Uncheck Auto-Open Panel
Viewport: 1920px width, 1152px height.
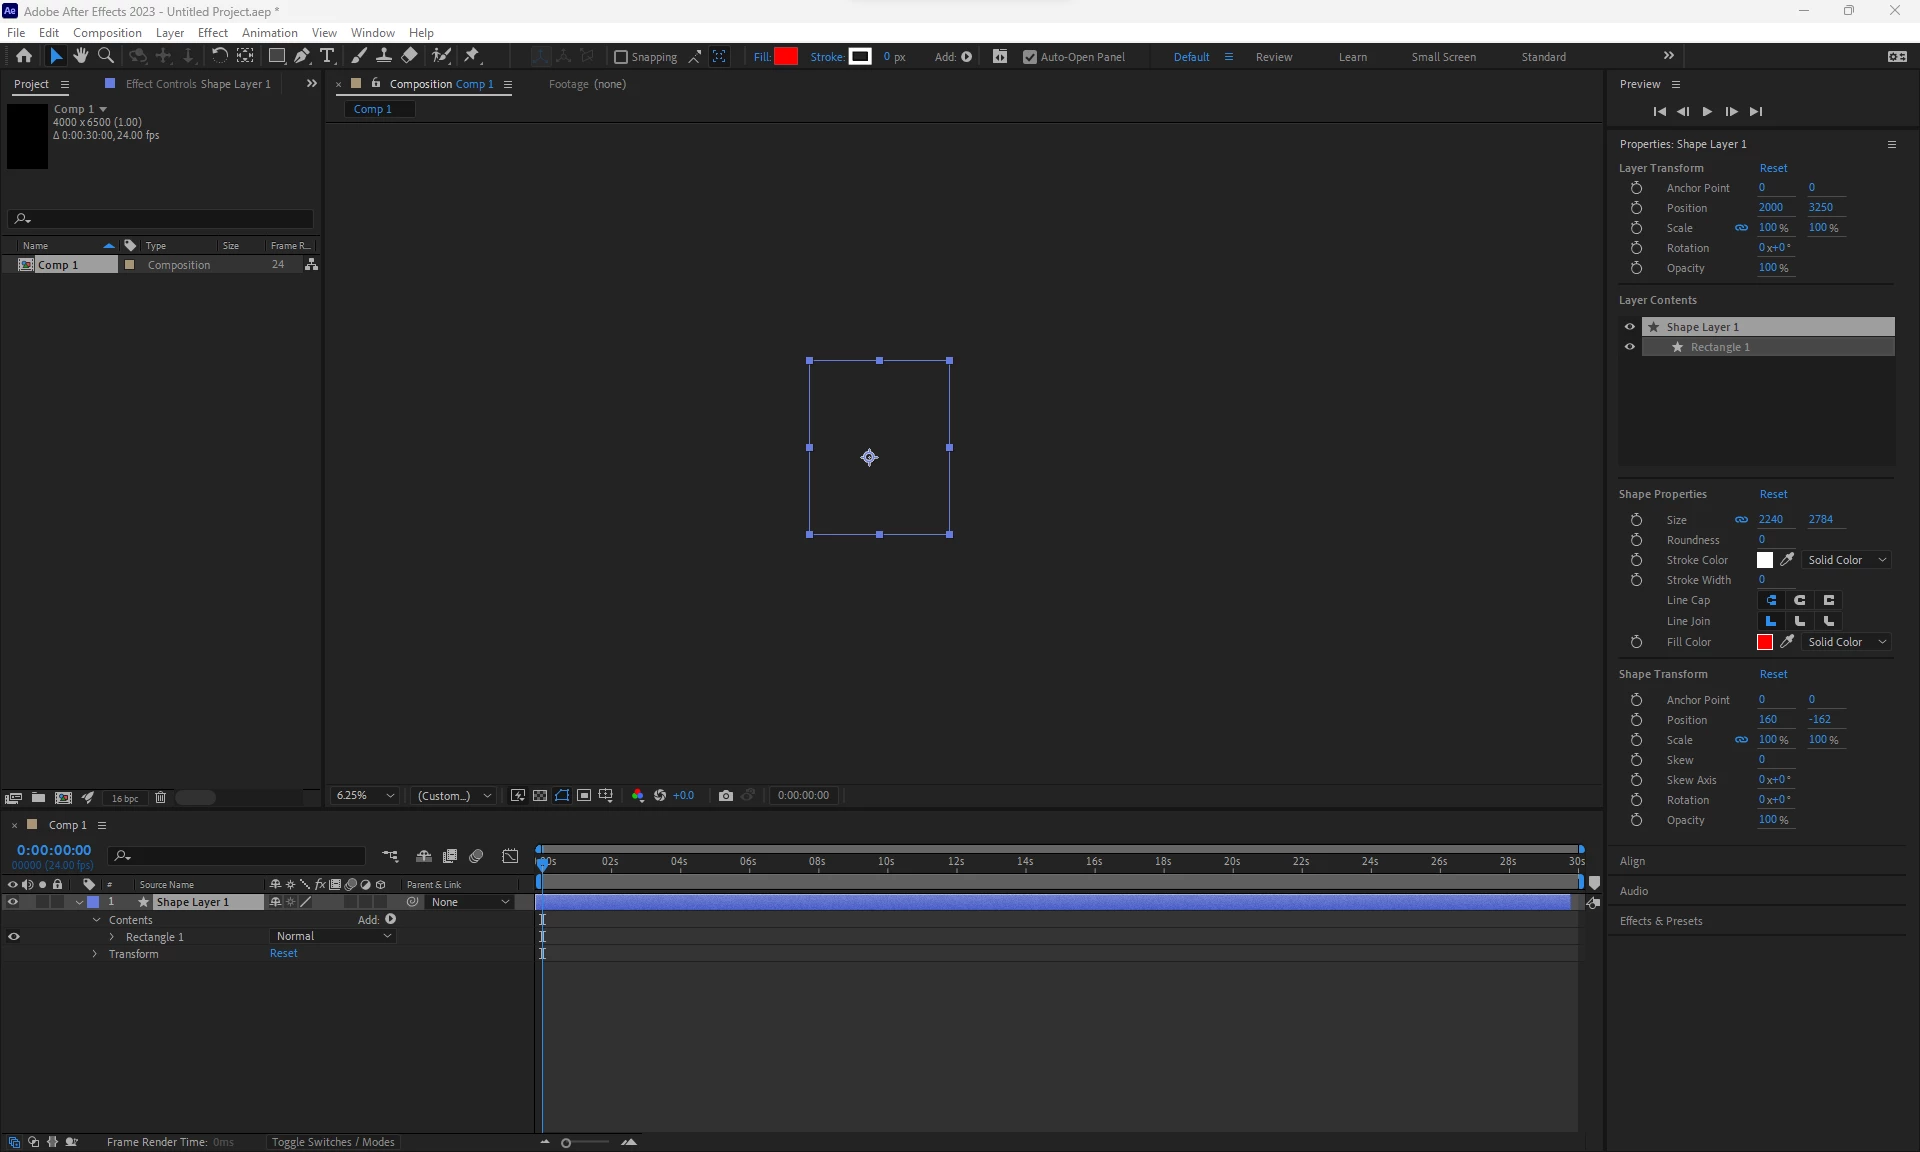pos(1030,57)
